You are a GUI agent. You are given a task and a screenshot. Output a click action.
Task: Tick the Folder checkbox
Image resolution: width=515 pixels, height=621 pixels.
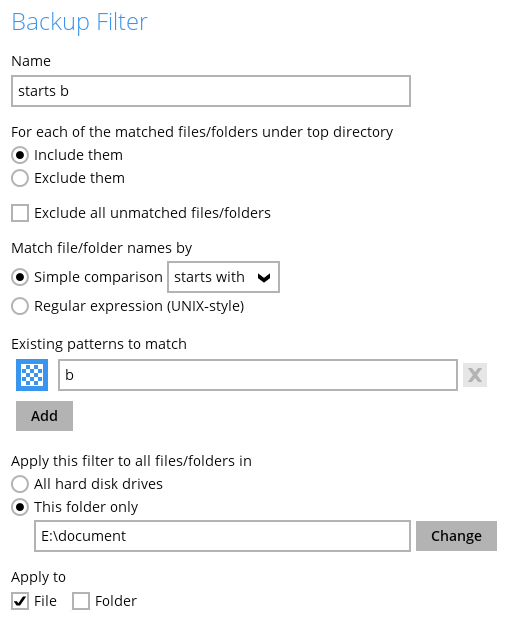coord(81,601)
